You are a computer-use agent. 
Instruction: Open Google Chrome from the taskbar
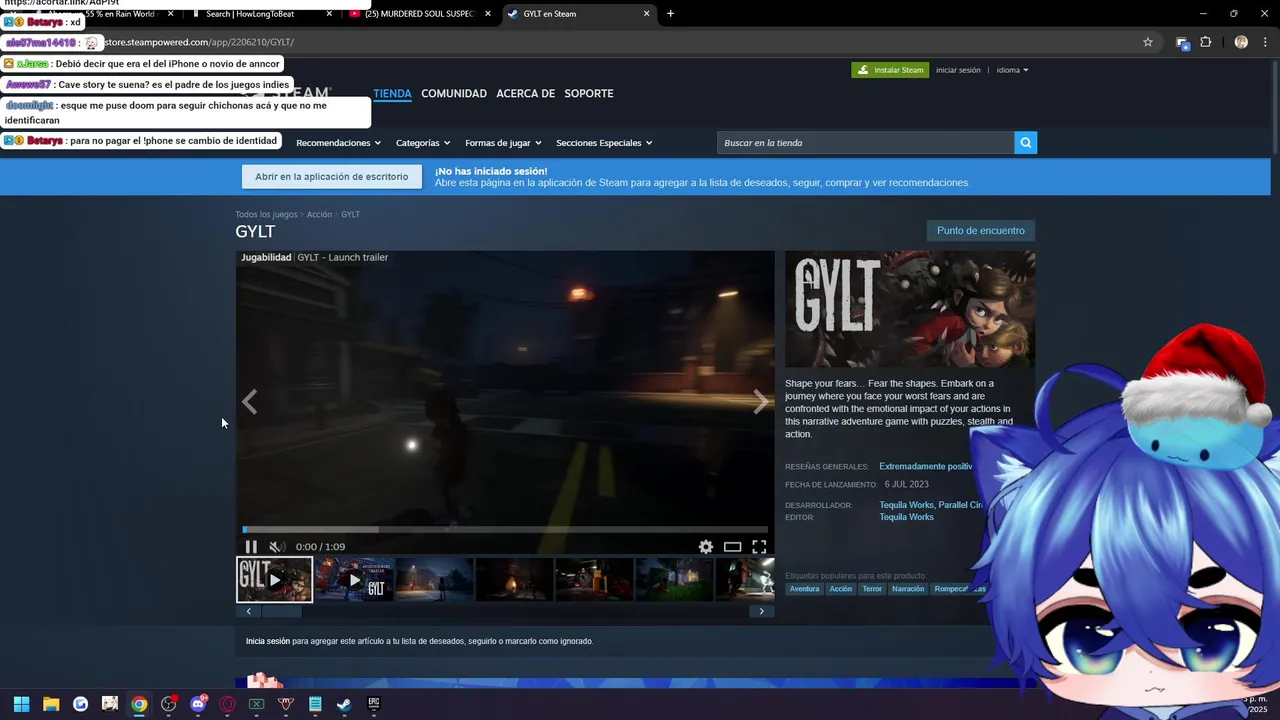click(139, 704)
